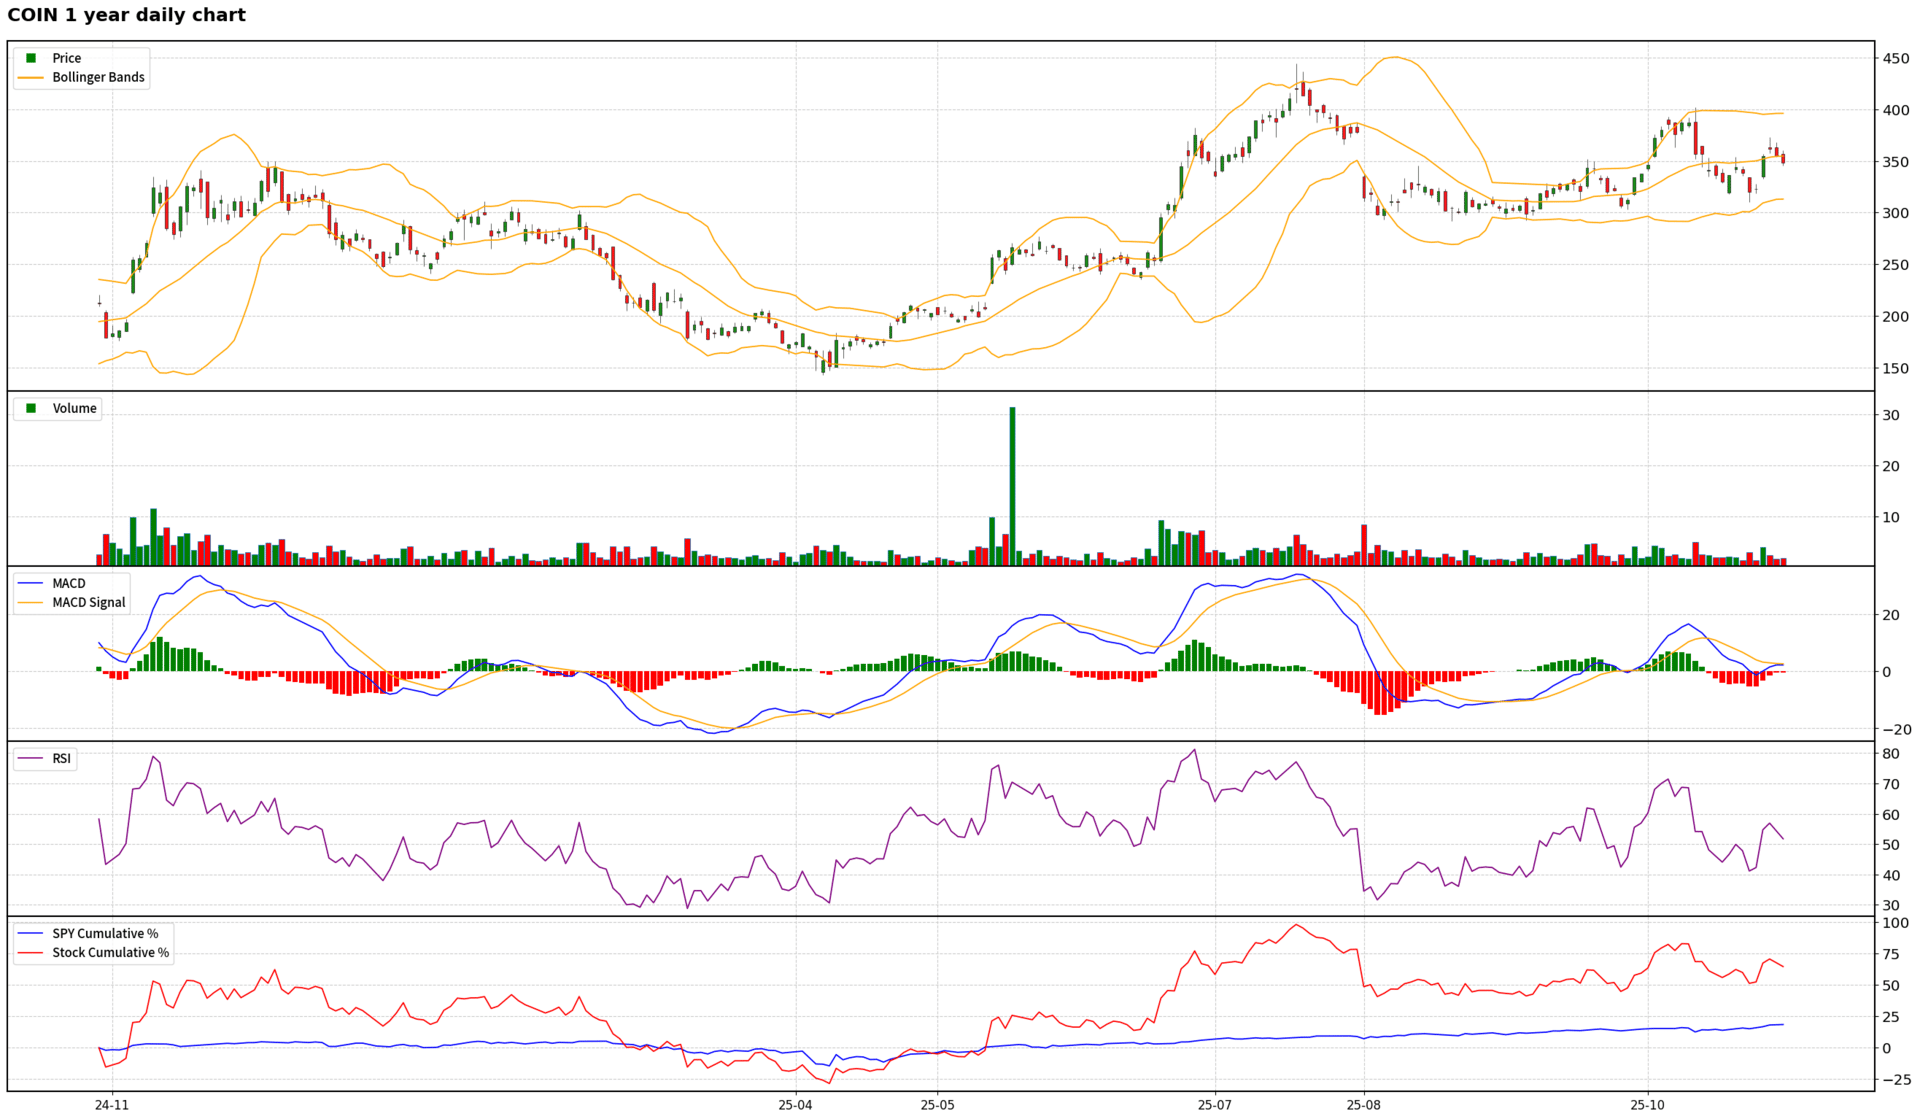
Task: Click the 80 tick on RSI axis
Action: click(x=1891, y=754)
